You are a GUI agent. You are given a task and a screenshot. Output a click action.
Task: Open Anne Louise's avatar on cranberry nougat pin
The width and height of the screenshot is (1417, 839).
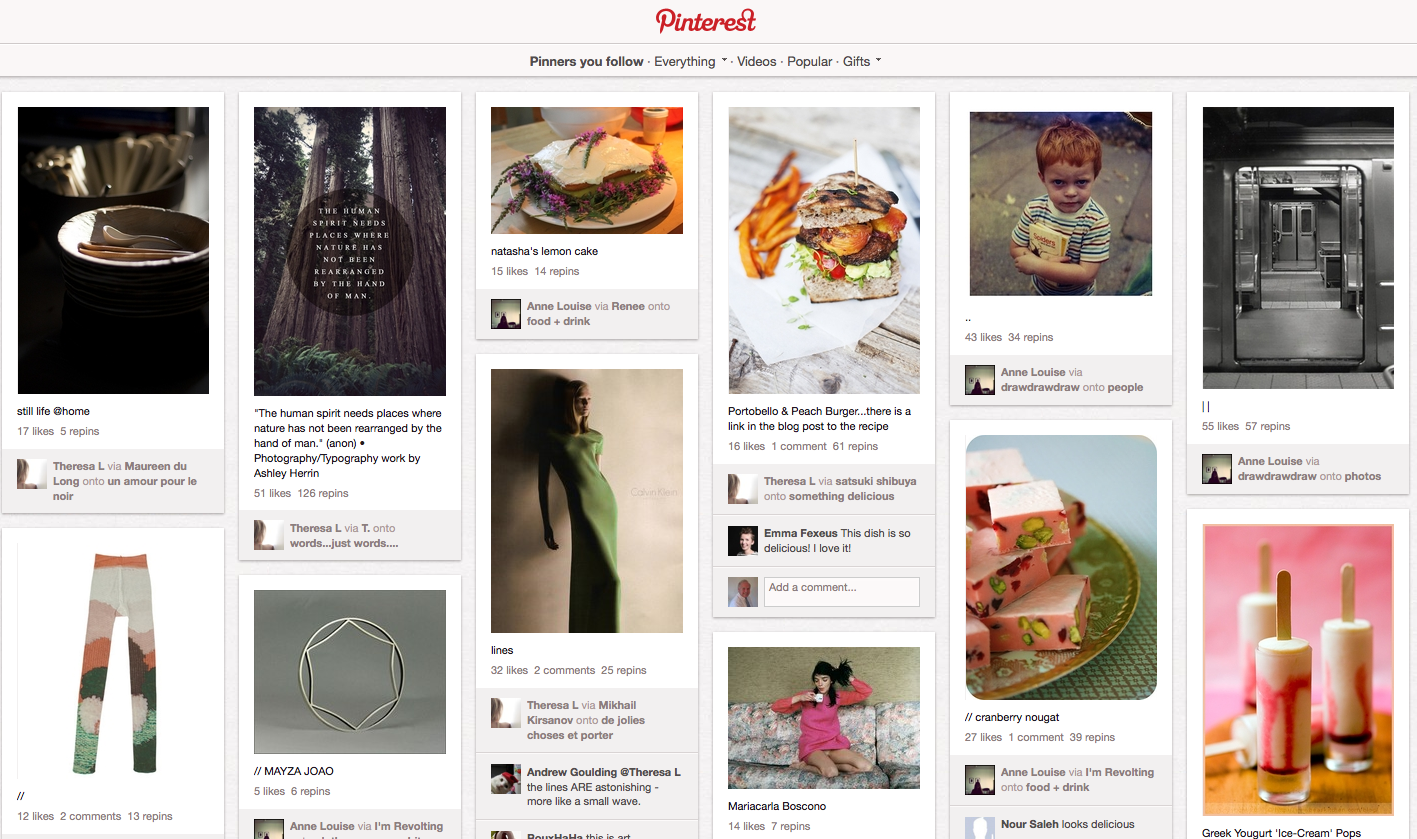click(980, 780)
